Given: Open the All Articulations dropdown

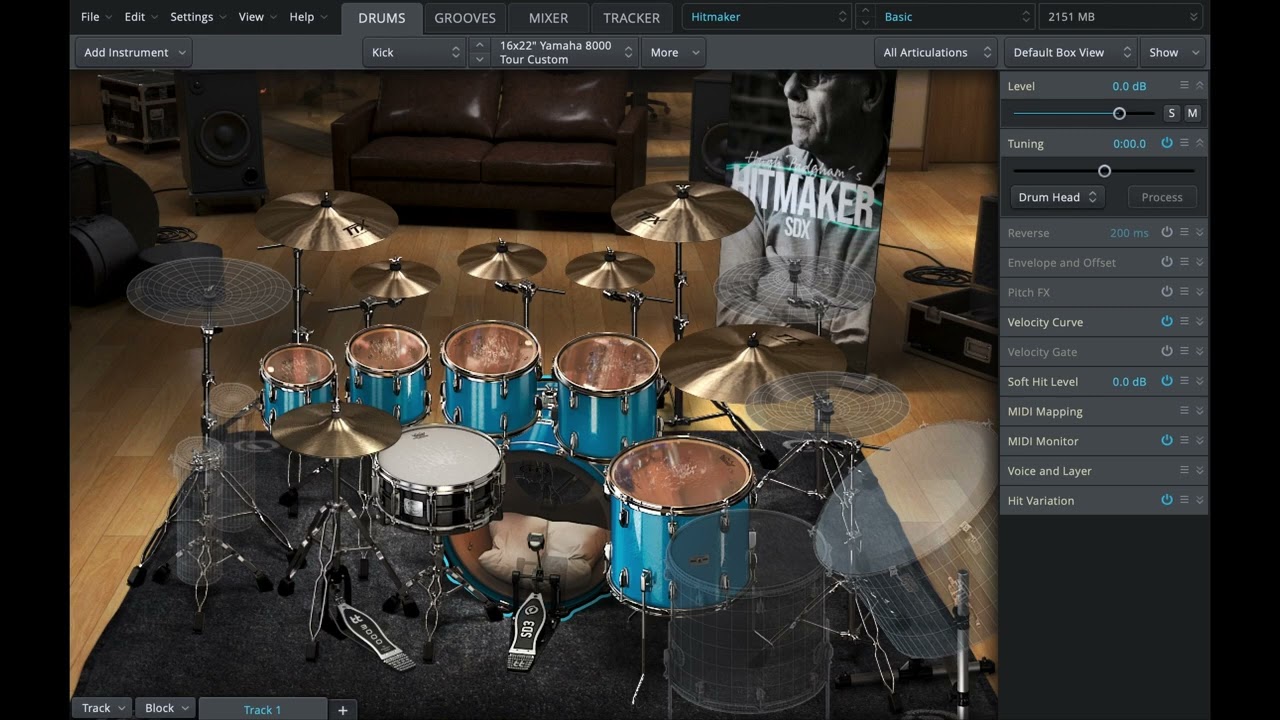Looking at the screenshot, I should [935, 52].
